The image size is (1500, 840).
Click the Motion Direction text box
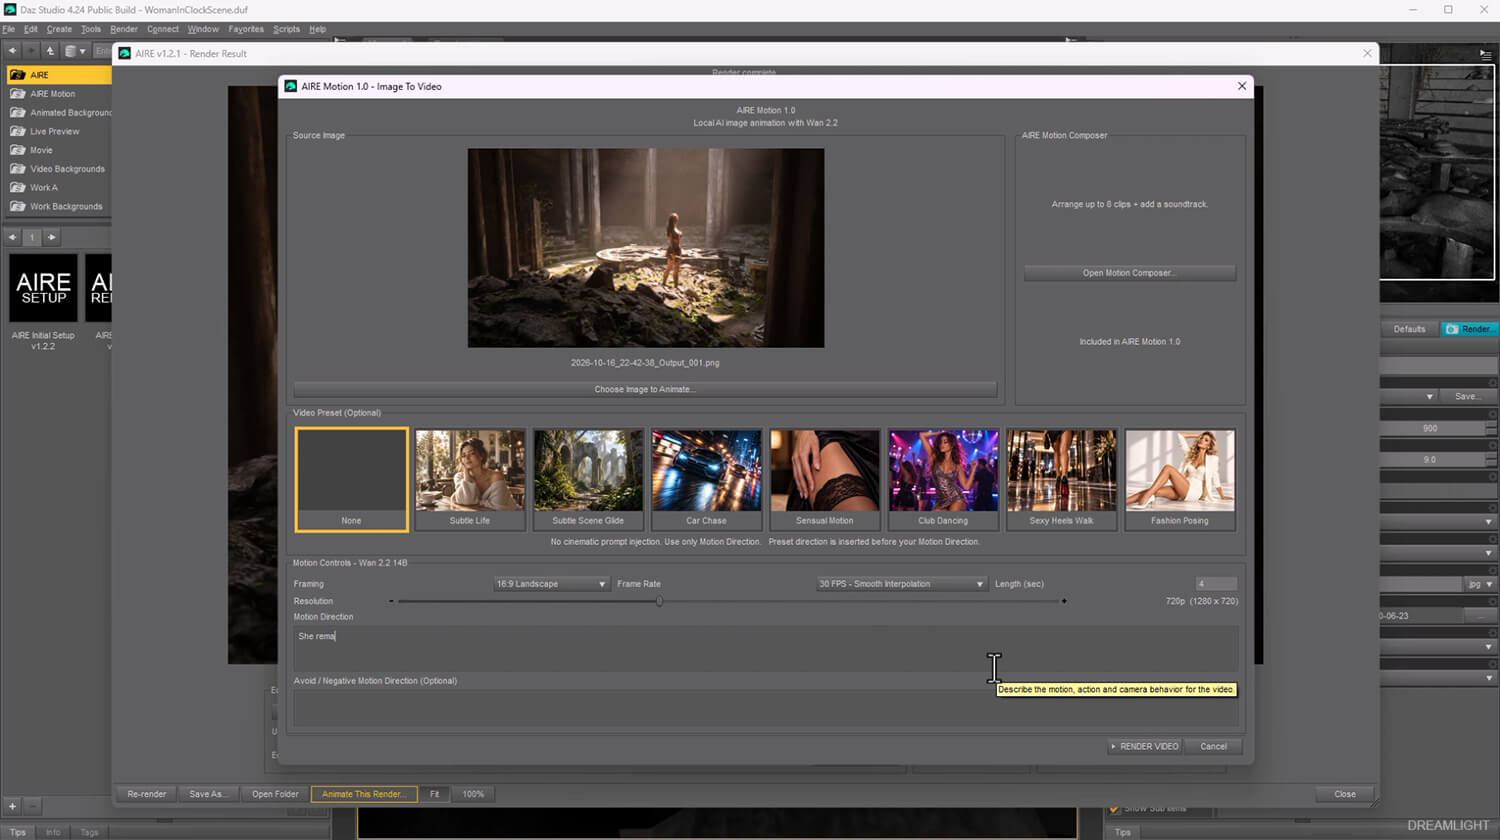[x=765, y=649]
